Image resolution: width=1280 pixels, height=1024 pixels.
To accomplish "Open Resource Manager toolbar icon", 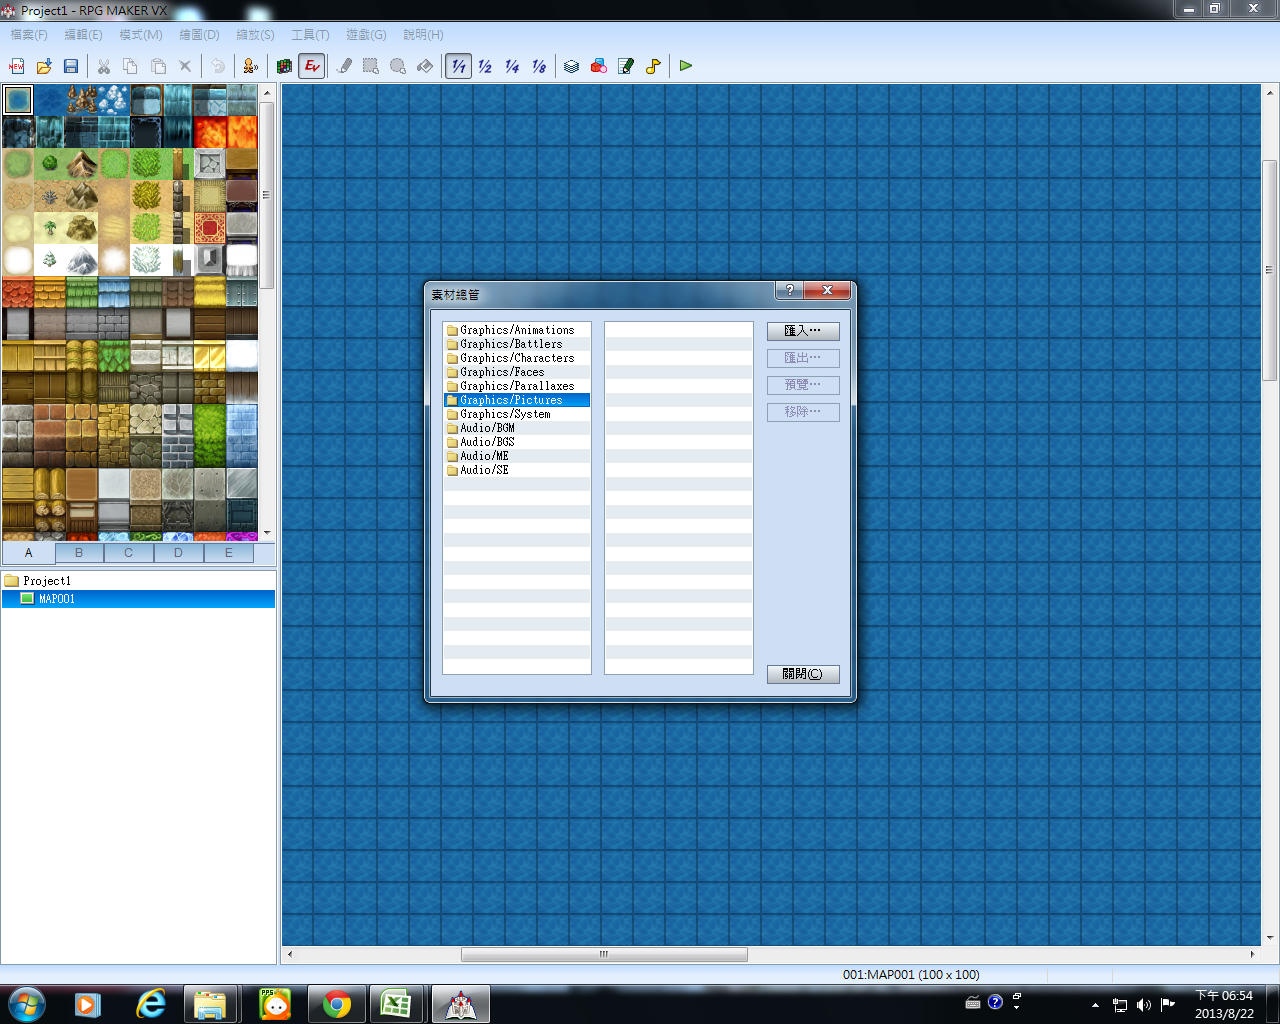I will pos(599,66).
